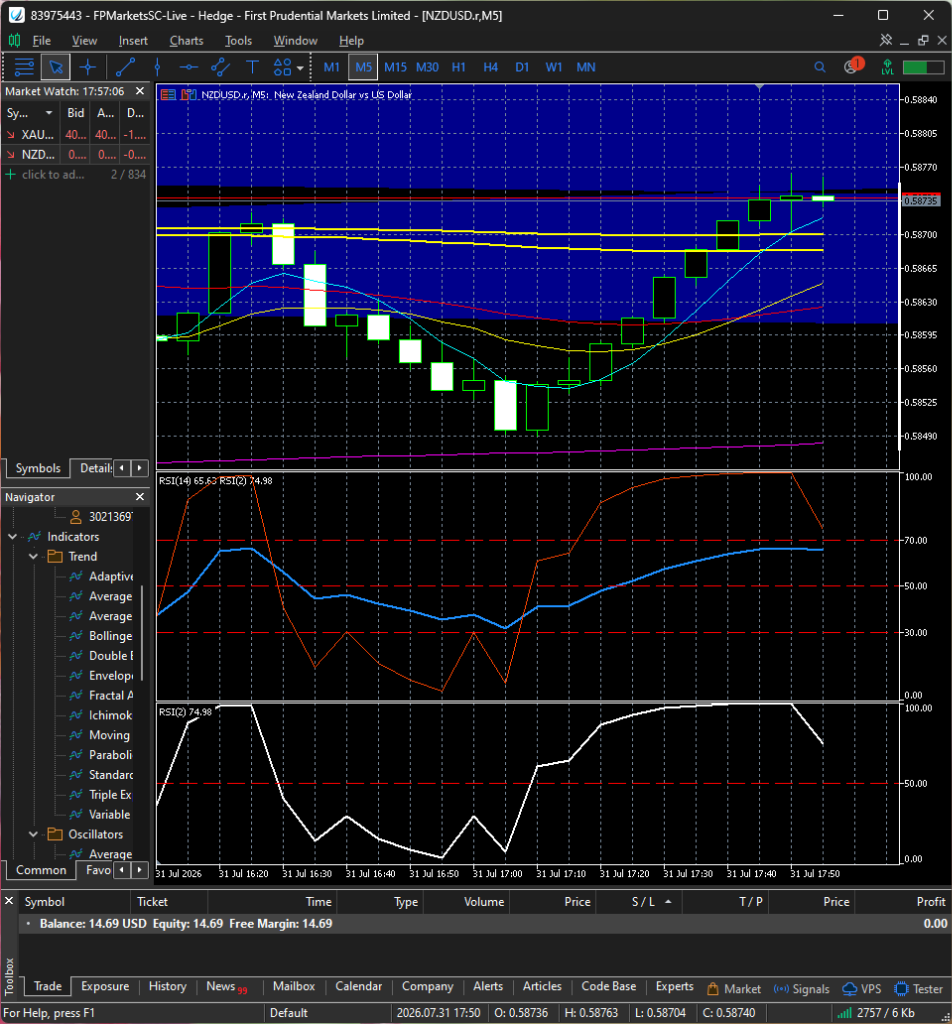Select the arrow cursor tool

pyautogui.click(x=56, y=67)
